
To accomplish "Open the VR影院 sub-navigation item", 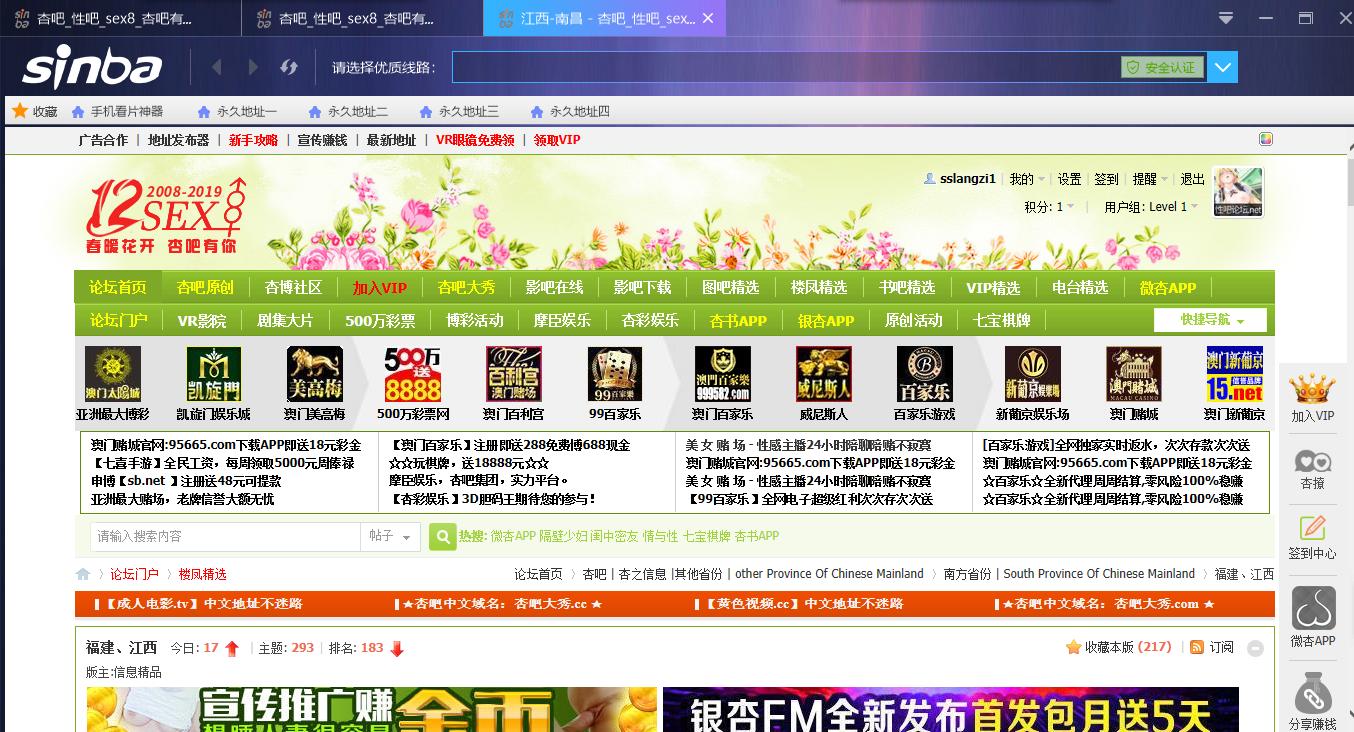I will (202, 320).
